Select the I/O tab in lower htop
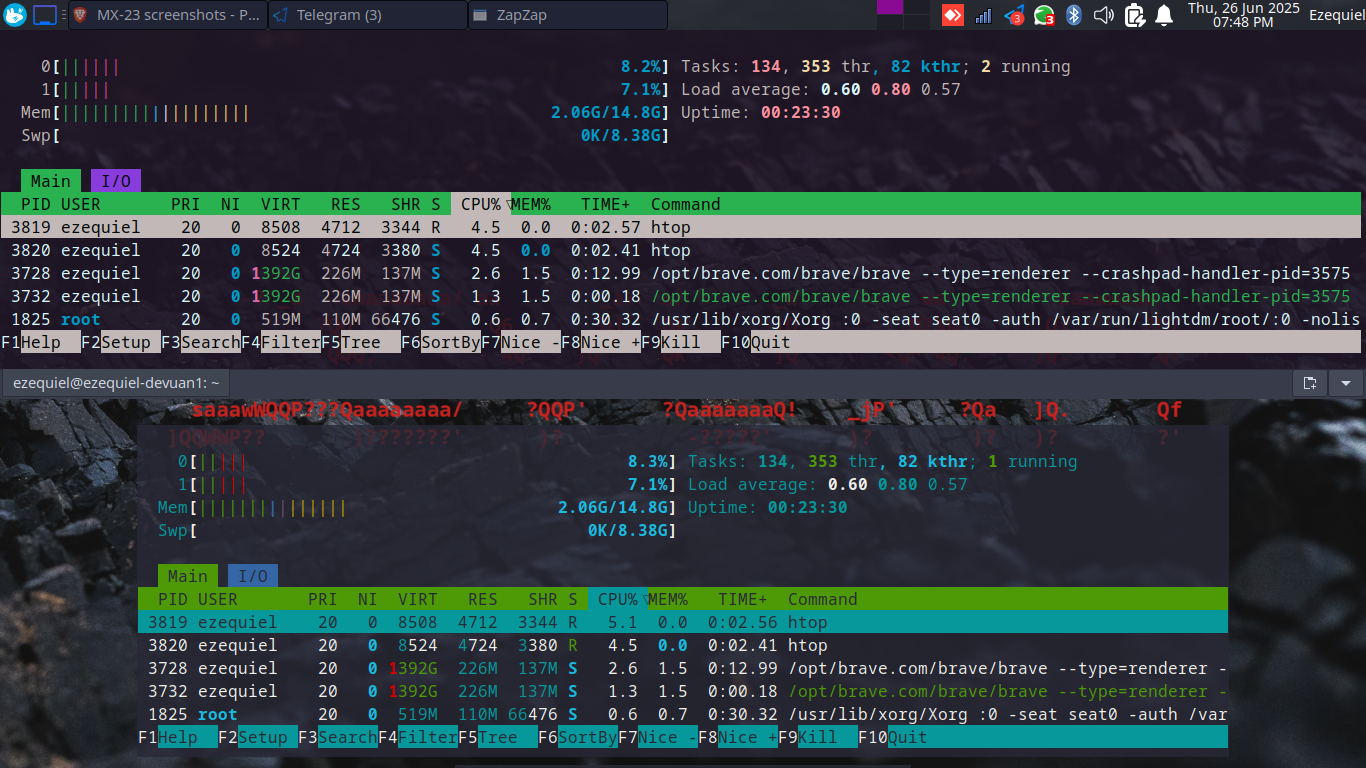This screenshot has height=768, width=1366. pos(253,576)
